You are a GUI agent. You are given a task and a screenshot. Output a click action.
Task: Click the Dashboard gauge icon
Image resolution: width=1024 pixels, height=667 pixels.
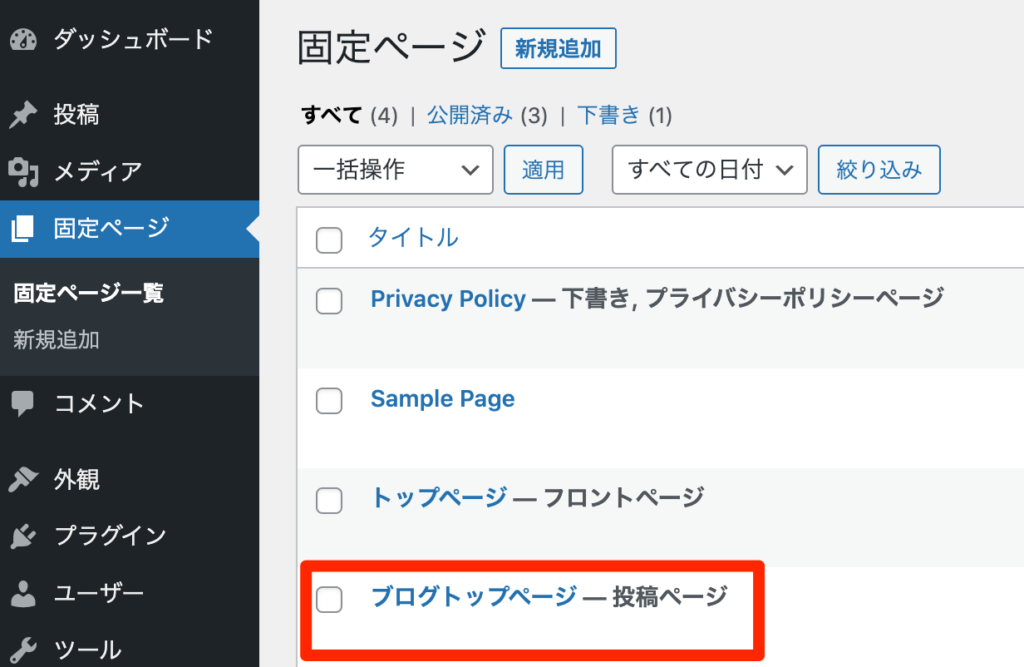click(24, 39)
